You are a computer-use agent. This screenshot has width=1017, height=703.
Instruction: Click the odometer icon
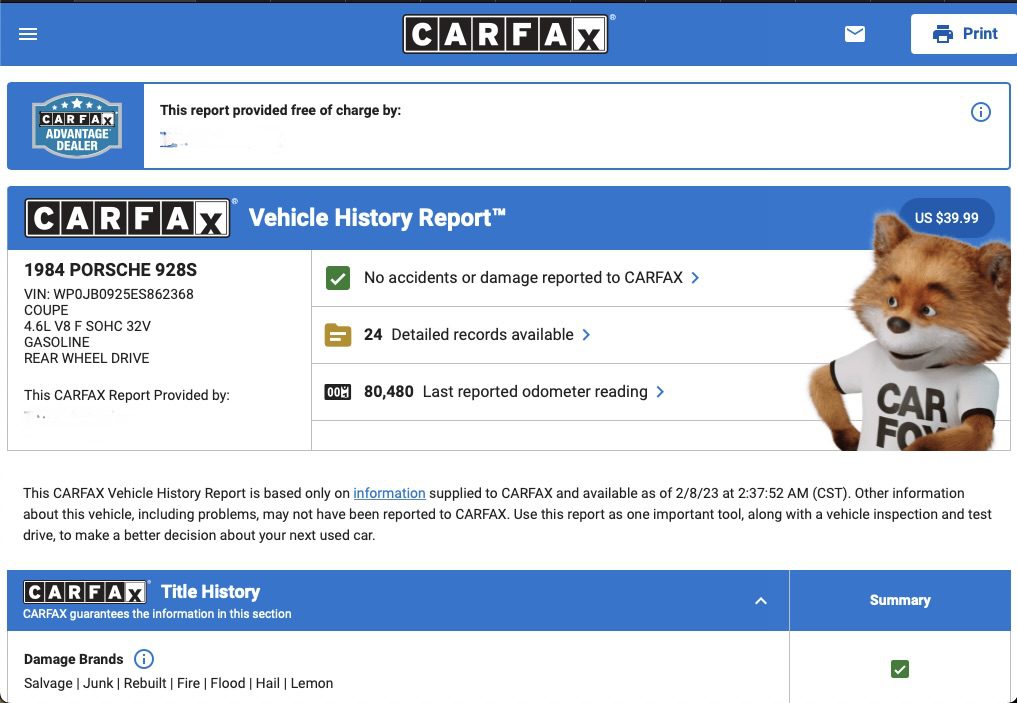tap(338, 392)
